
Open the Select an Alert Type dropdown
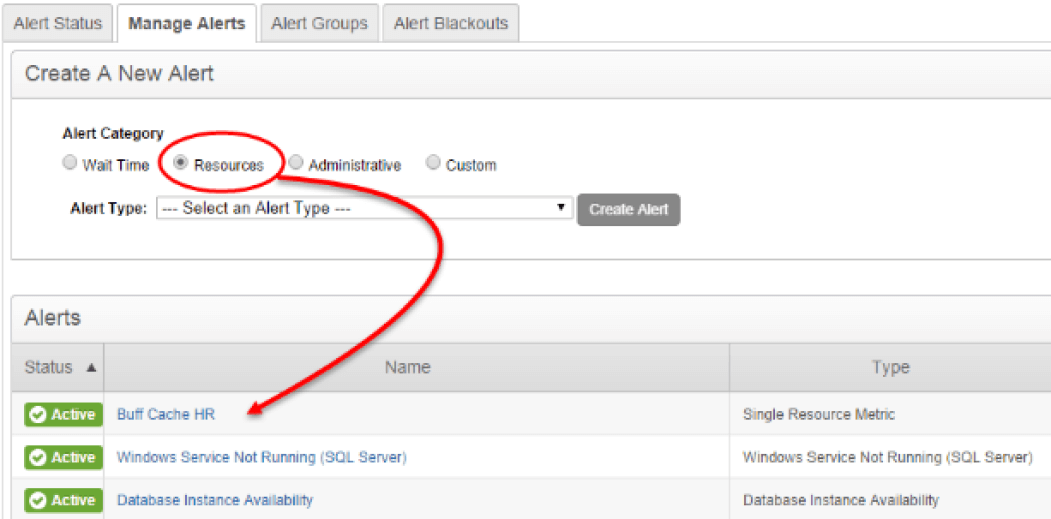coord(365,209)
